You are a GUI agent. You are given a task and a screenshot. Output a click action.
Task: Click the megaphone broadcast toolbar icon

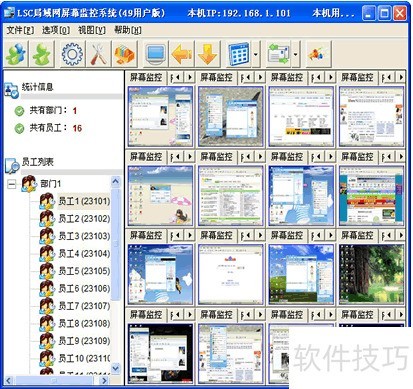[x=318, y=54]
